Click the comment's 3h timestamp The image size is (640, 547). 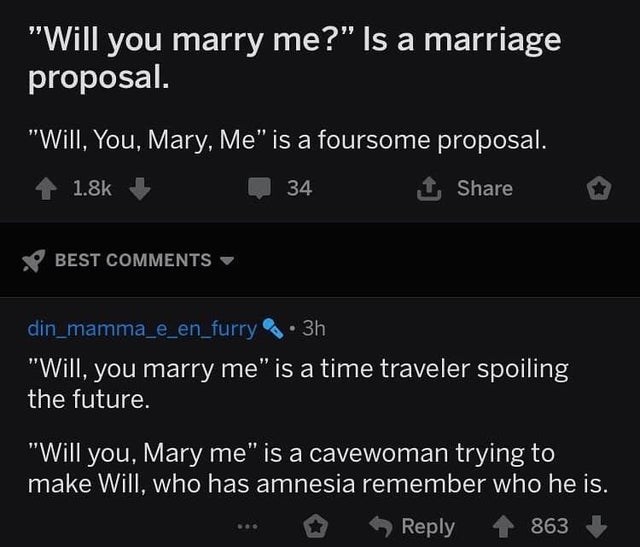tap(313, 327)
